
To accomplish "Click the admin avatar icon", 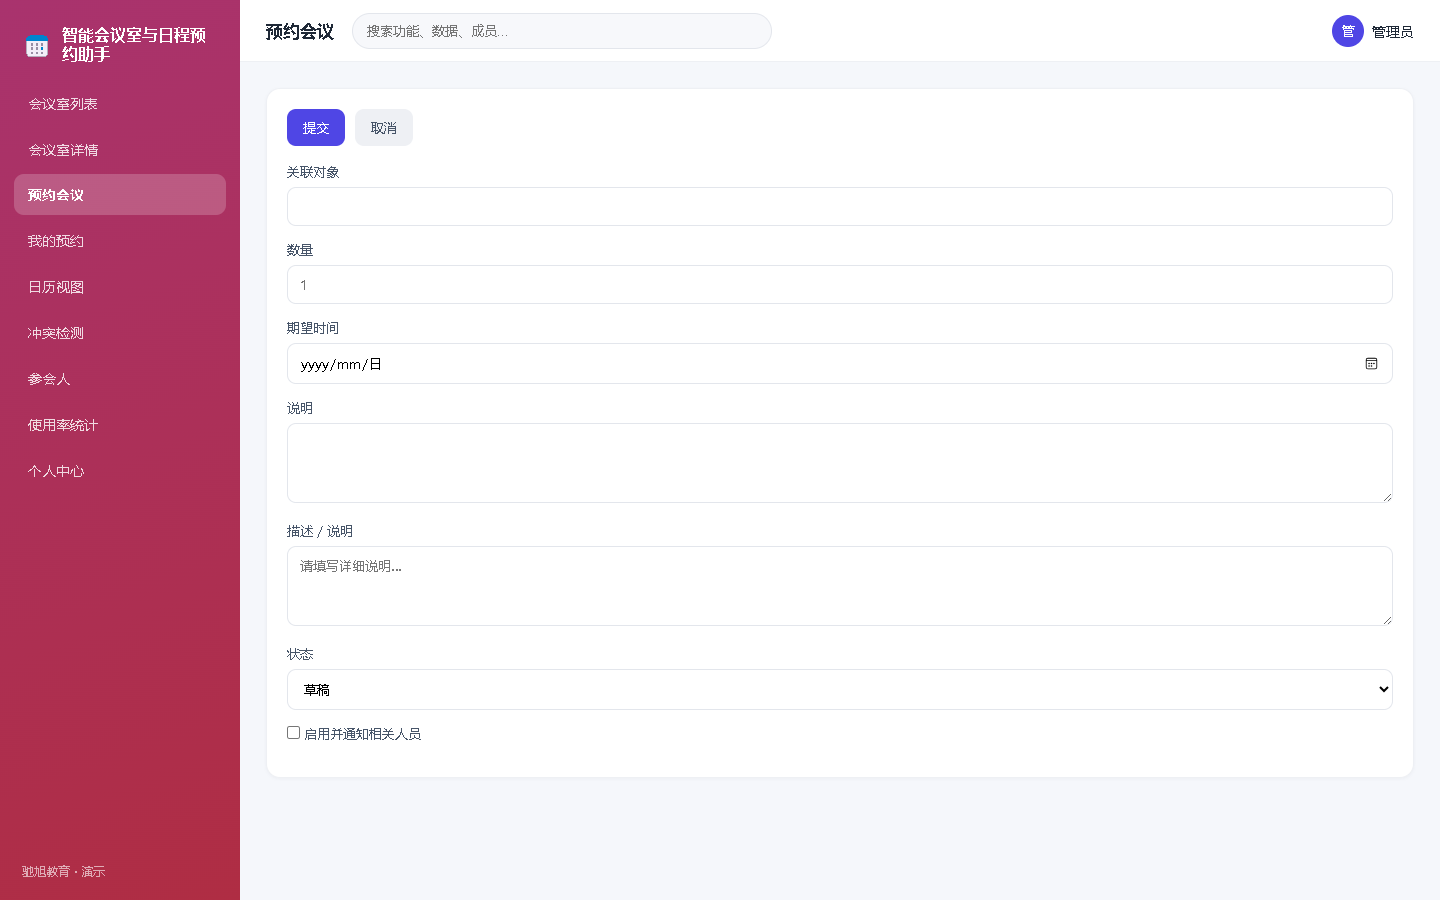I will 1347,31.
